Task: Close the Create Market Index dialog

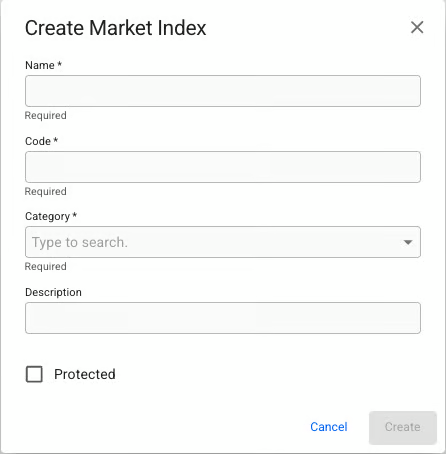Action: pyautogui.click(x=417, y=27)
